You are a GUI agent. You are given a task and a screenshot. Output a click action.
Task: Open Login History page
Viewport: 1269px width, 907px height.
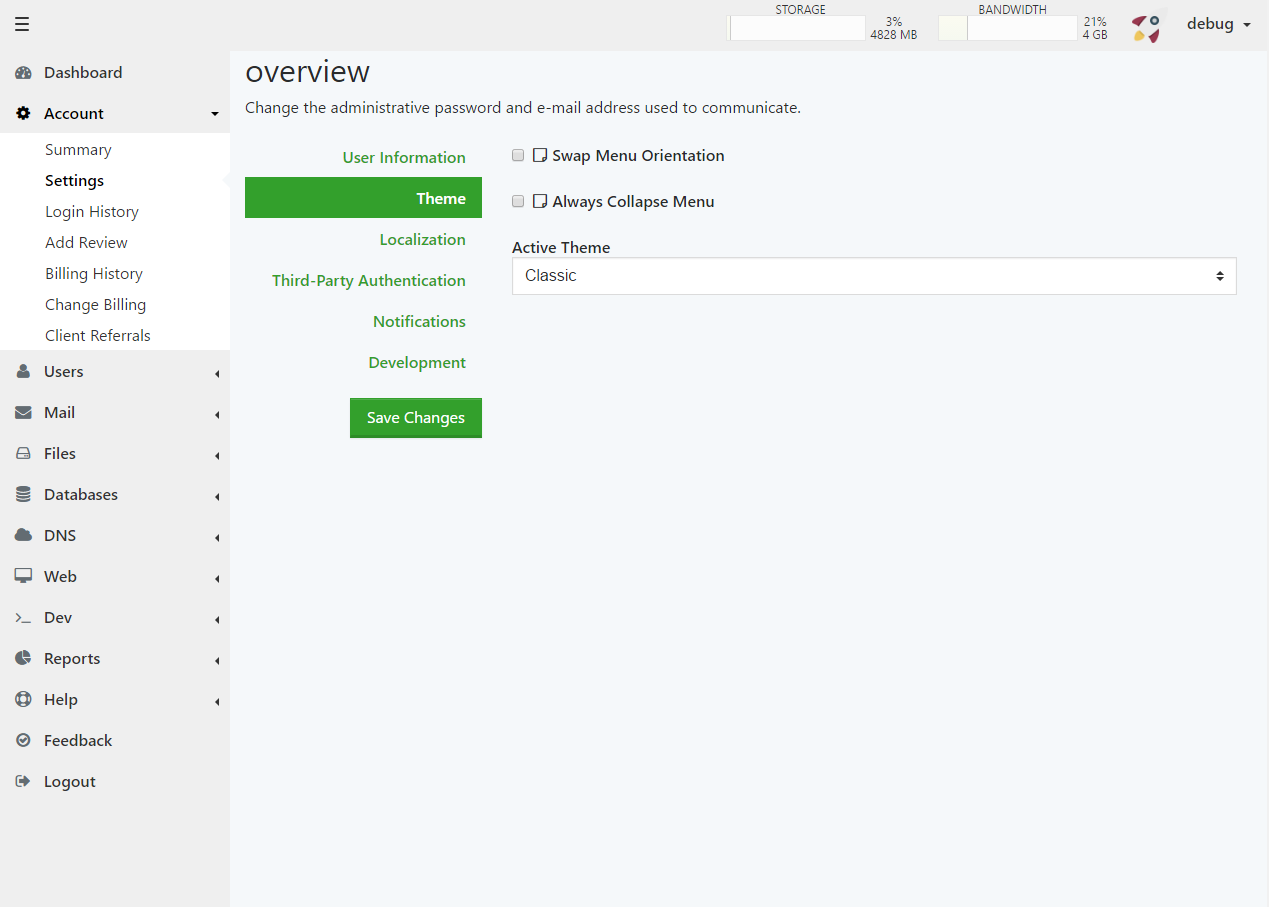[92, 212]
